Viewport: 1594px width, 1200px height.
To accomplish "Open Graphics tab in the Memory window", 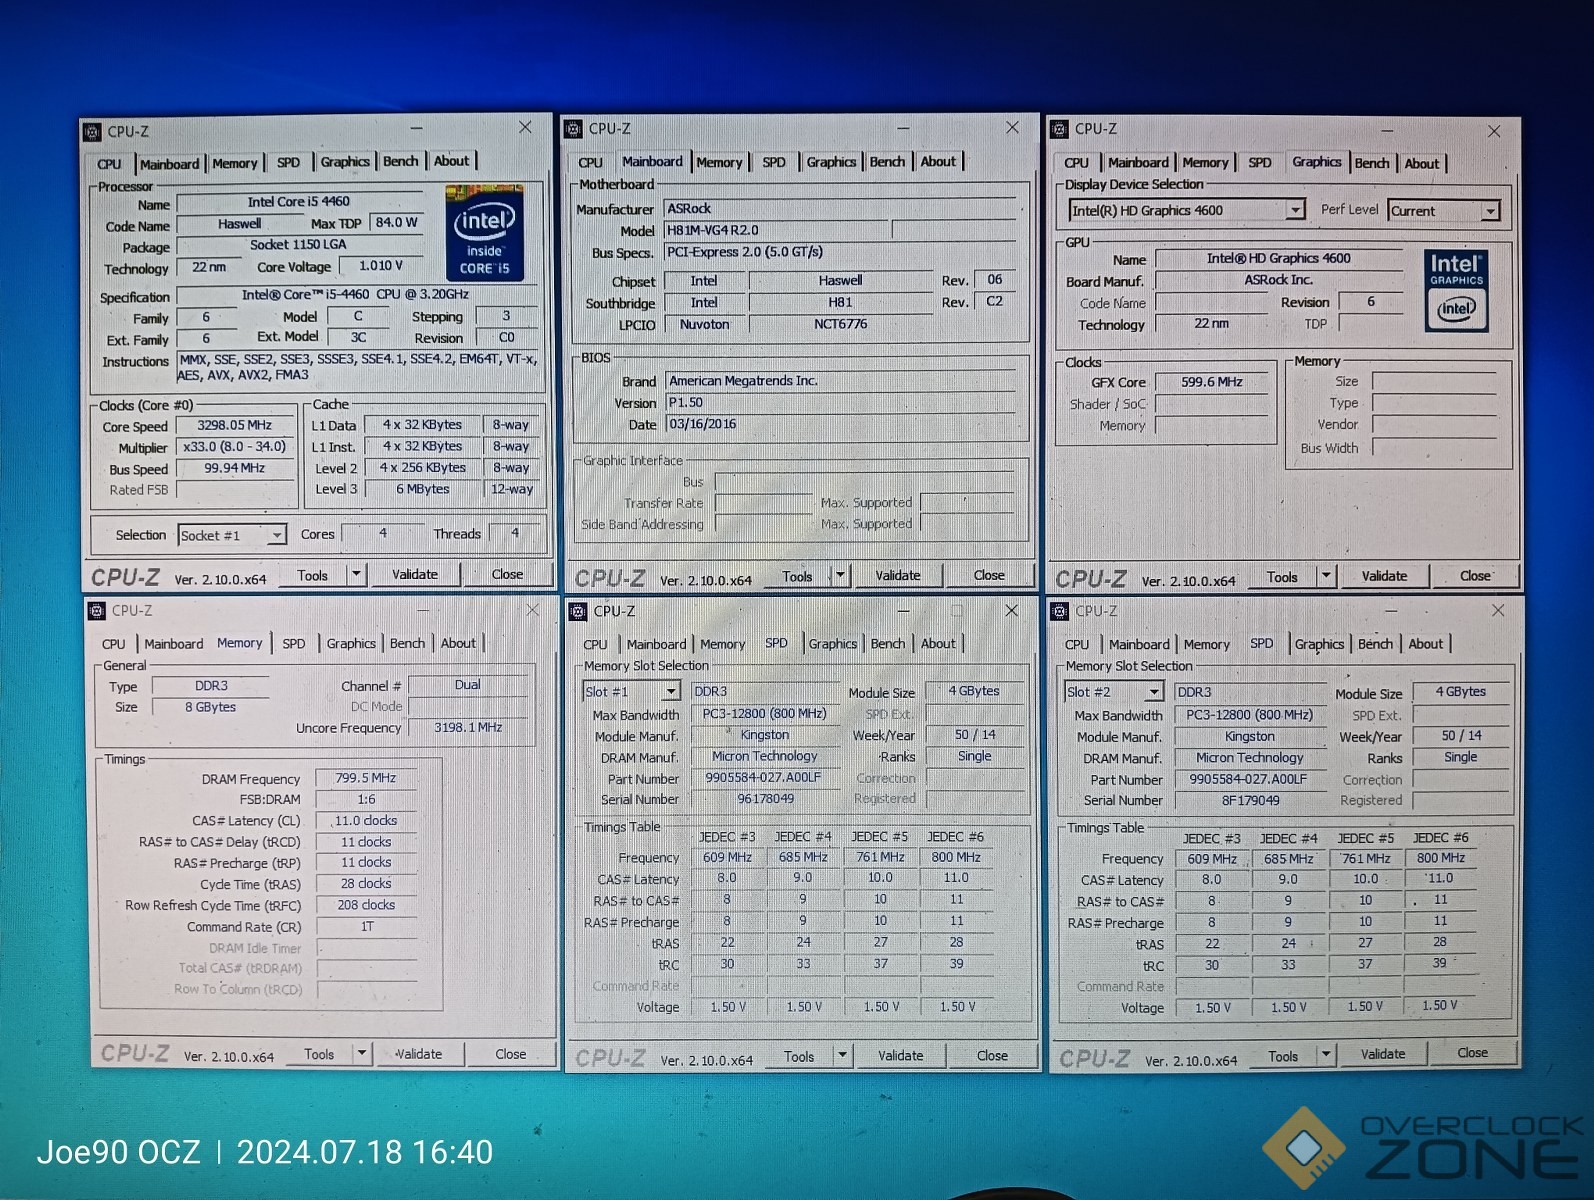I will [x=351, y=643].
